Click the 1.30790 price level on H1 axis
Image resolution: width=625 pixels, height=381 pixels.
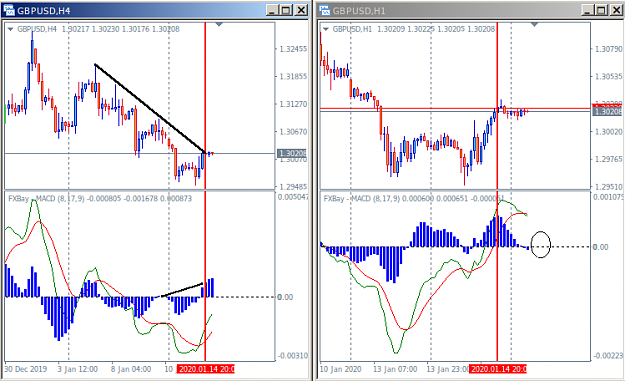click(x=608, y=49)
